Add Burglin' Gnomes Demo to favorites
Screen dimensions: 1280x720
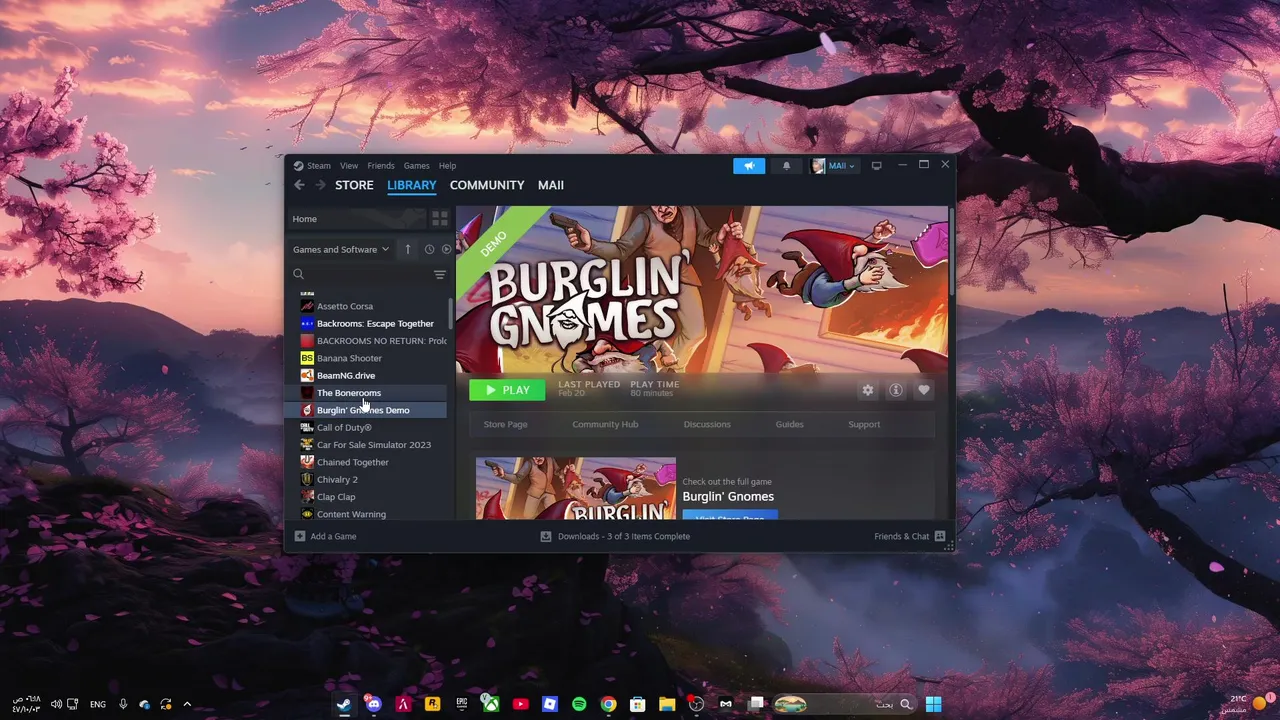(x=924, y=390)
